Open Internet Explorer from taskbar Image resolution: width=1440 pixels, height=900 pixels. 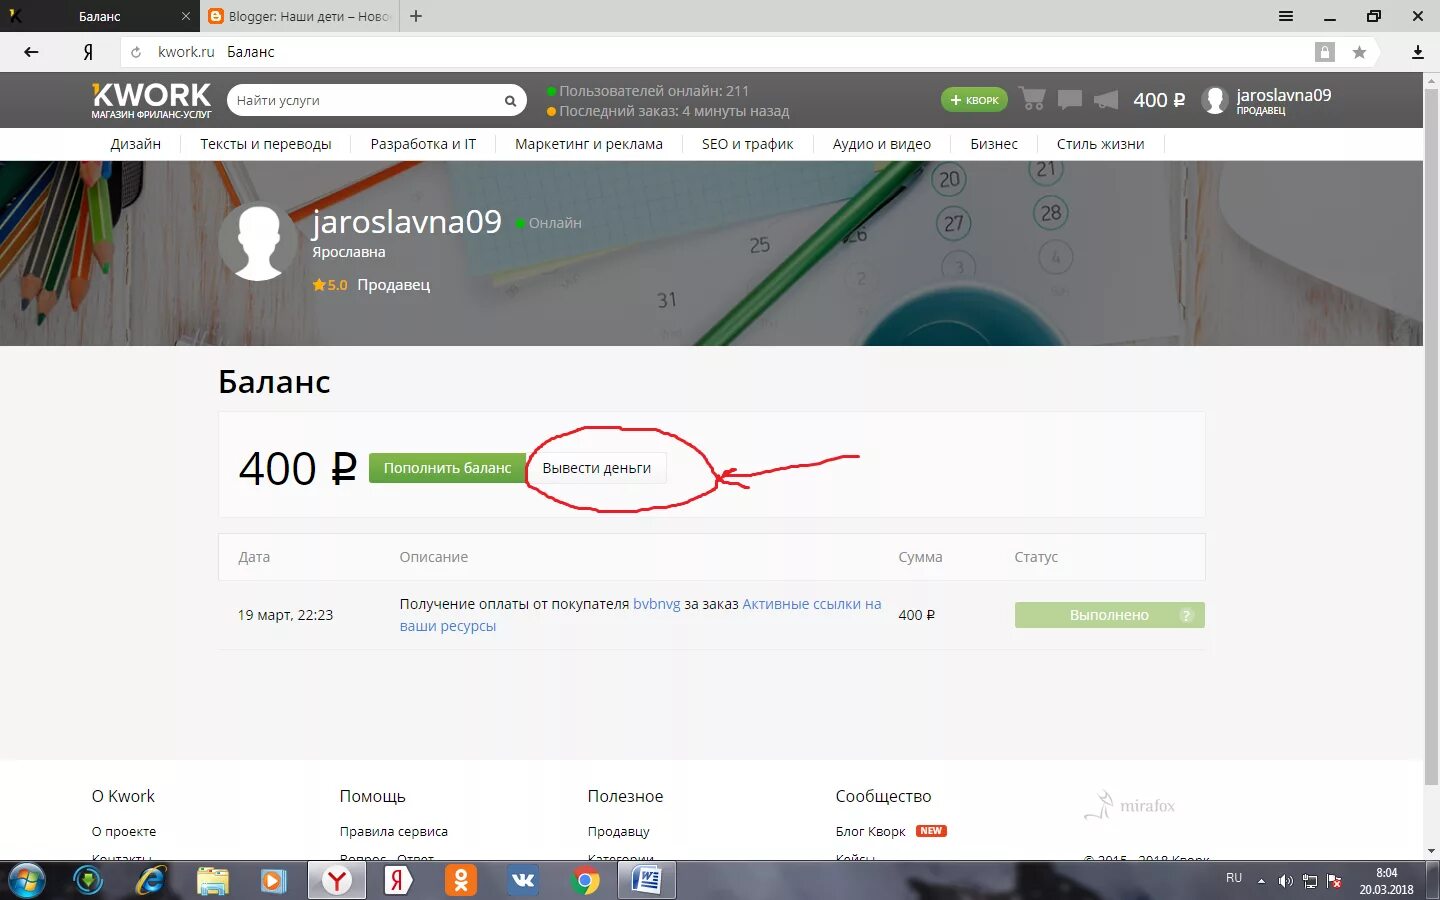[x=151, y=881]
